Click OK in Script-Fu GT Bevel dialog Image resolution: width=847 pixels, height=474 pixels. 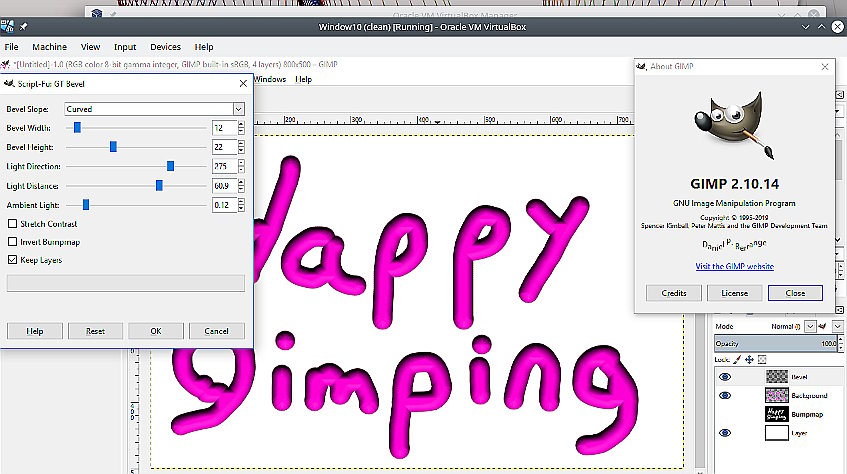[x=156, y=331]
